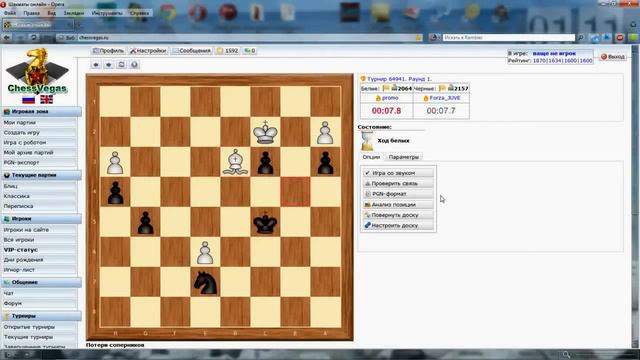Collapse the 'Общение' sidebar section
The image size is (640, 360).
(x=41, y=282)
